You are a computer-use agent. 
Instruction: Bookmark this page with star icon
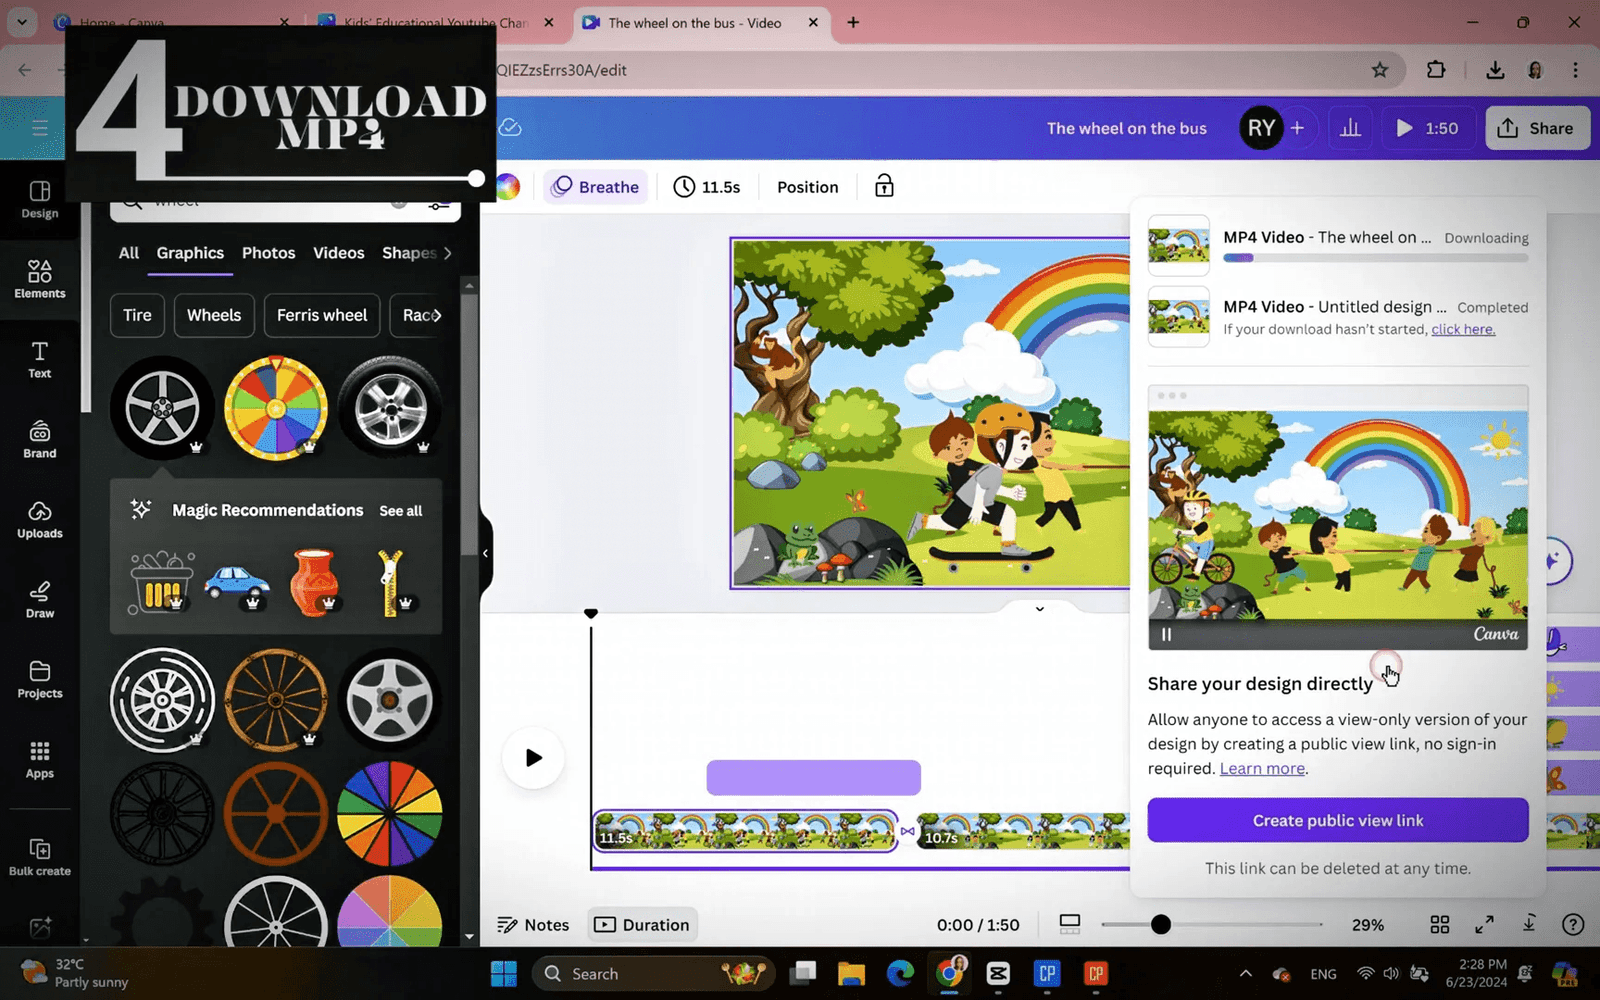click(x=1380, y=70)
